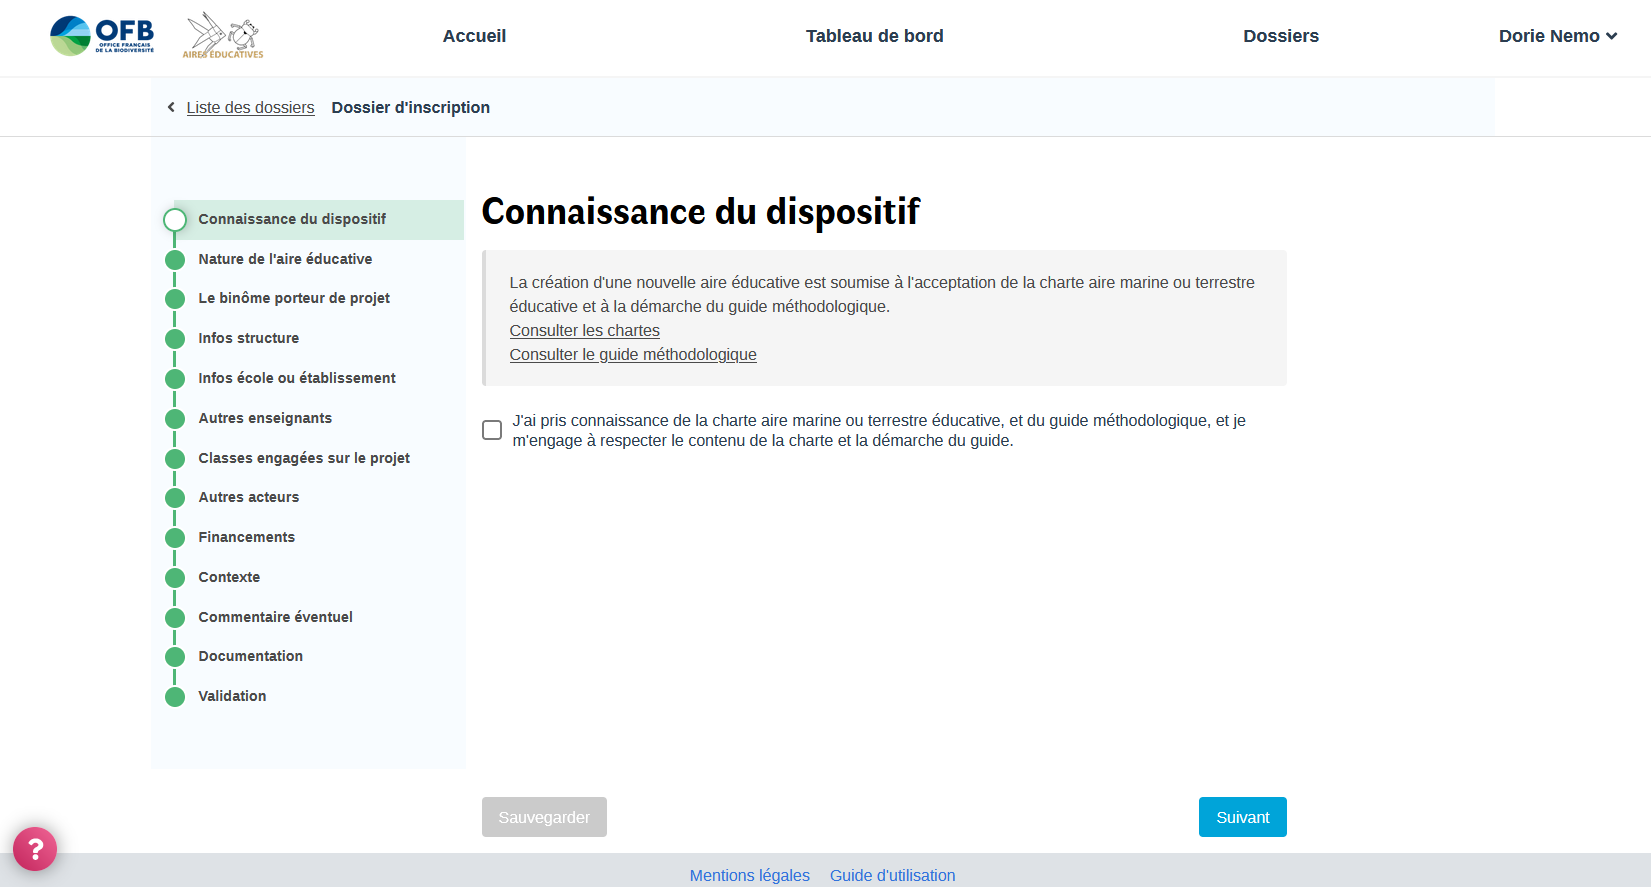
Task: Click the green step dot for Financements
Action: [175, 538]
